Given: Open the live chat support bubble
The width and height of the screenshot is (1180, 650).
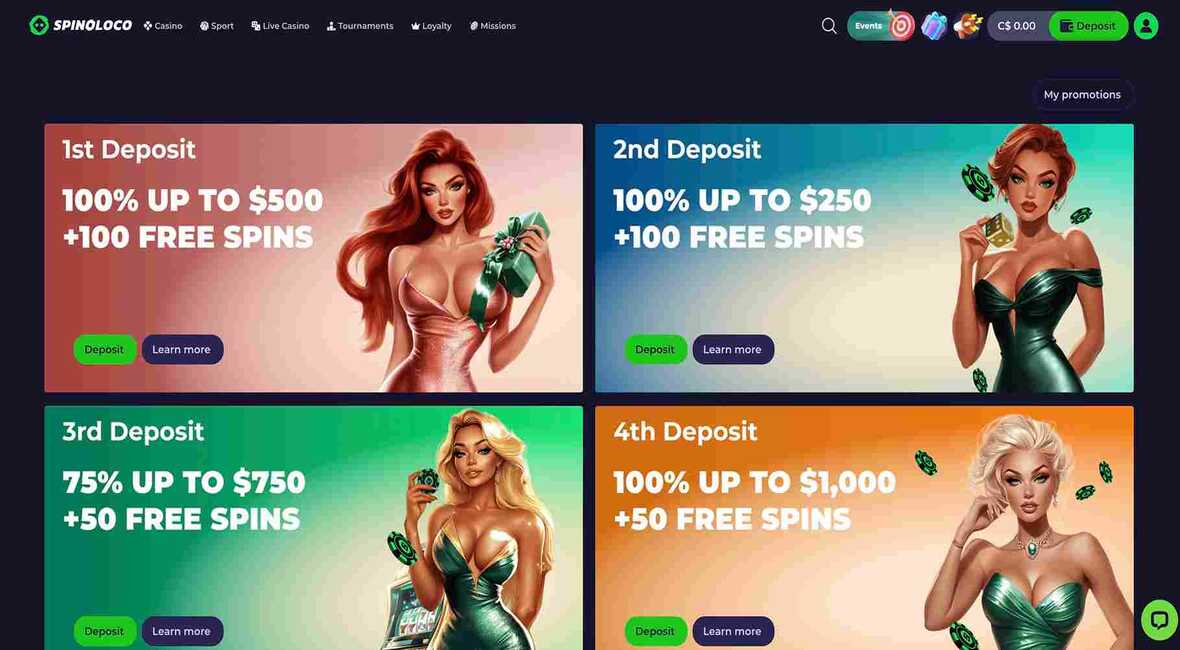Looking at the screenshot, I should (x=1157, y=619).
